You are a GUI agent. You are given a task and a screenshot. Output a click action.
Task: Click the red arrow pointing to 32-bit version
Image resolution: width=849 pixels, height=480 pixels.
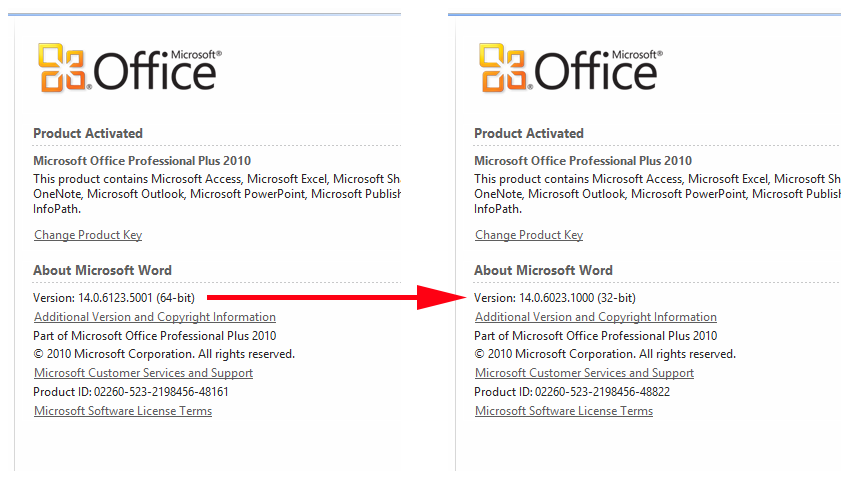pyautogui.click(x=336, y=297)
